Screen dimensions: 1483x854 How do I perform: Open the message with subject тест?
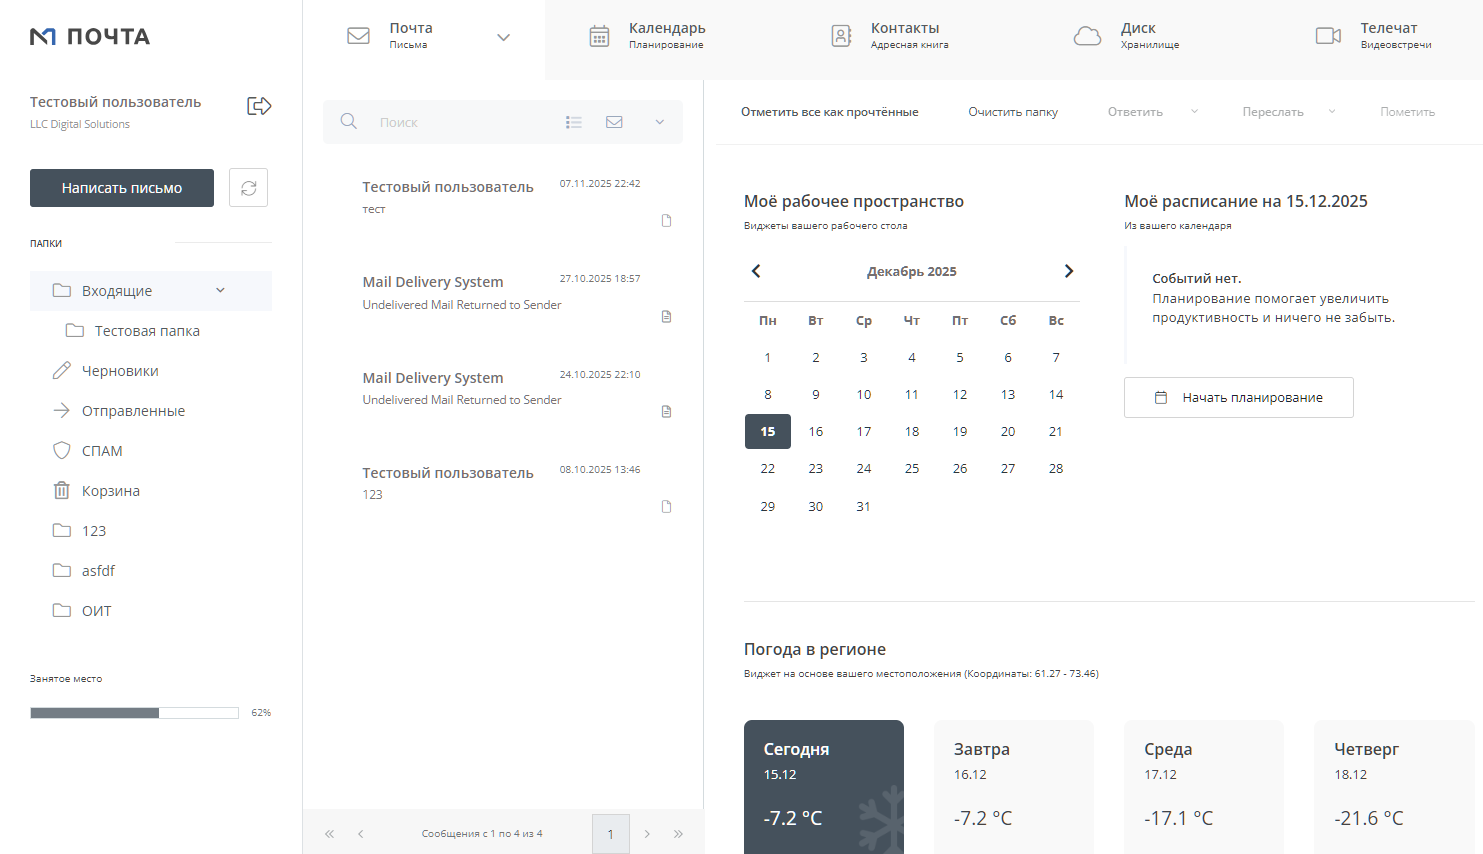pos(503,200)
